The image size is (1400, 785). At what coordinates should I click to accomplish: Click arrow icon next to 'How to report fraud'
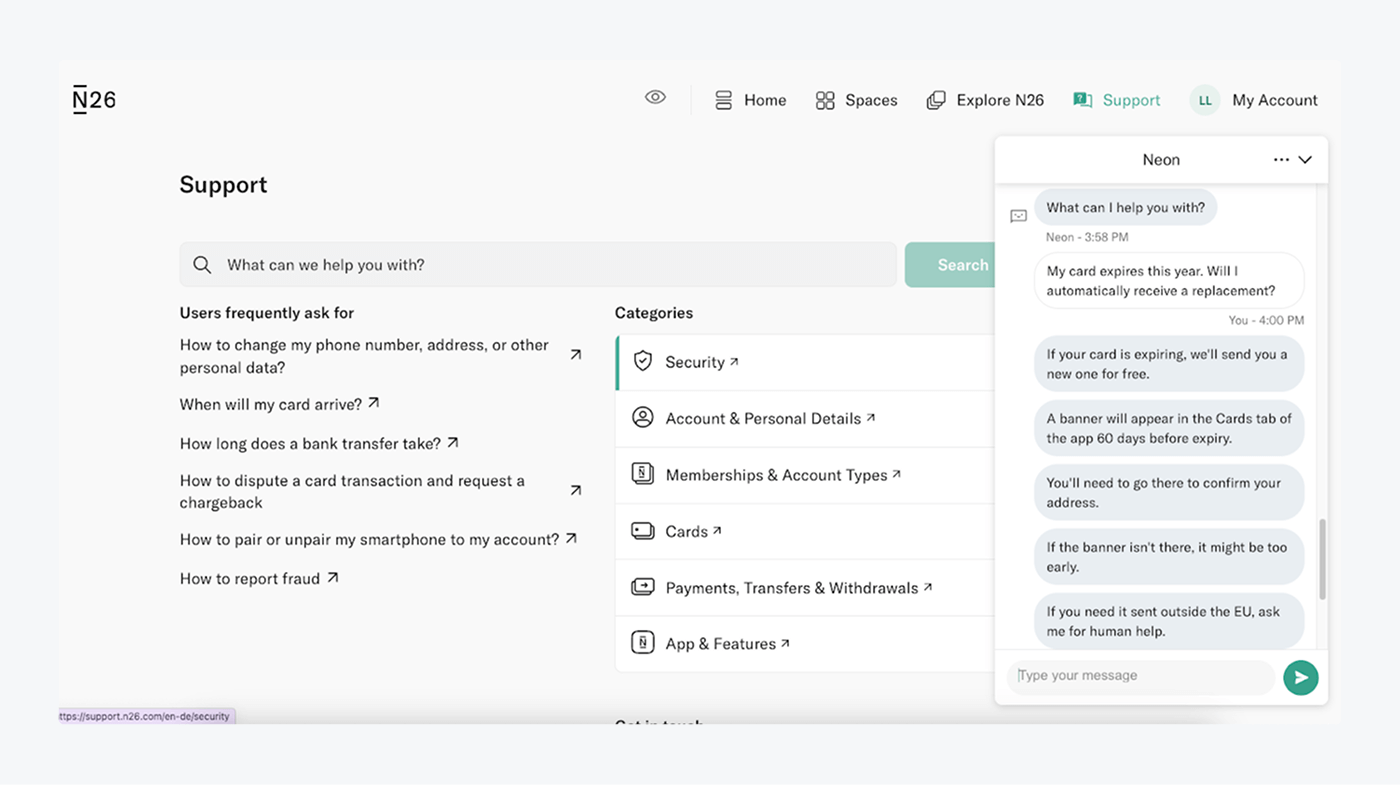[x=333, y=577]
